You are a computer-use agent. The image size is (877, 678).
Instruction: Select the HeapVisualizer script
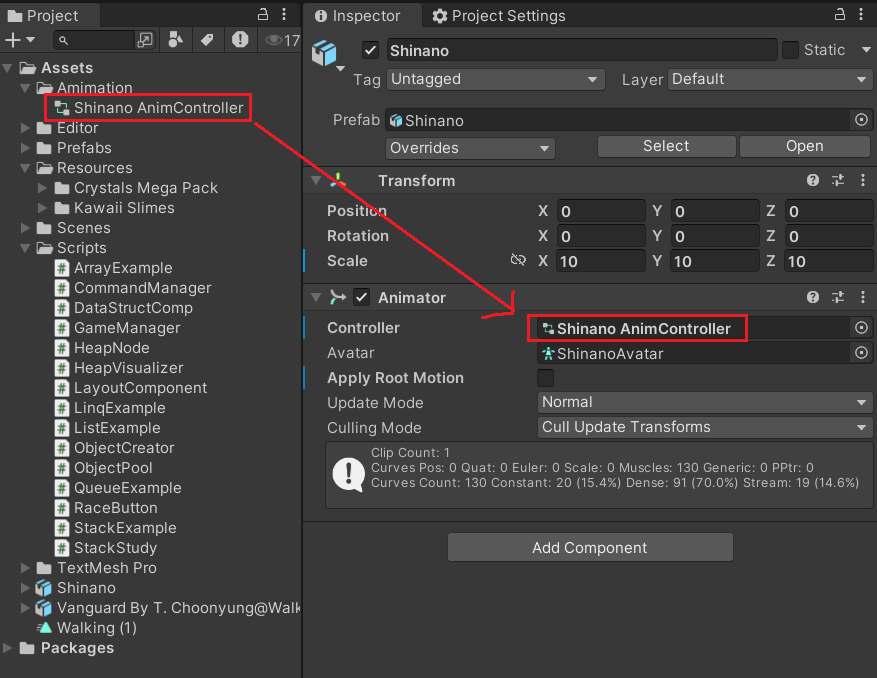click(x=119, y=368)
